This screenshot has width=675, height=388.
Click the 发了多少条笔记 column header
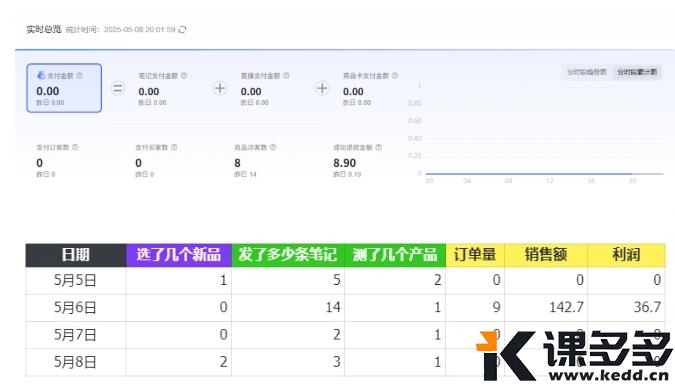point(288,255)
